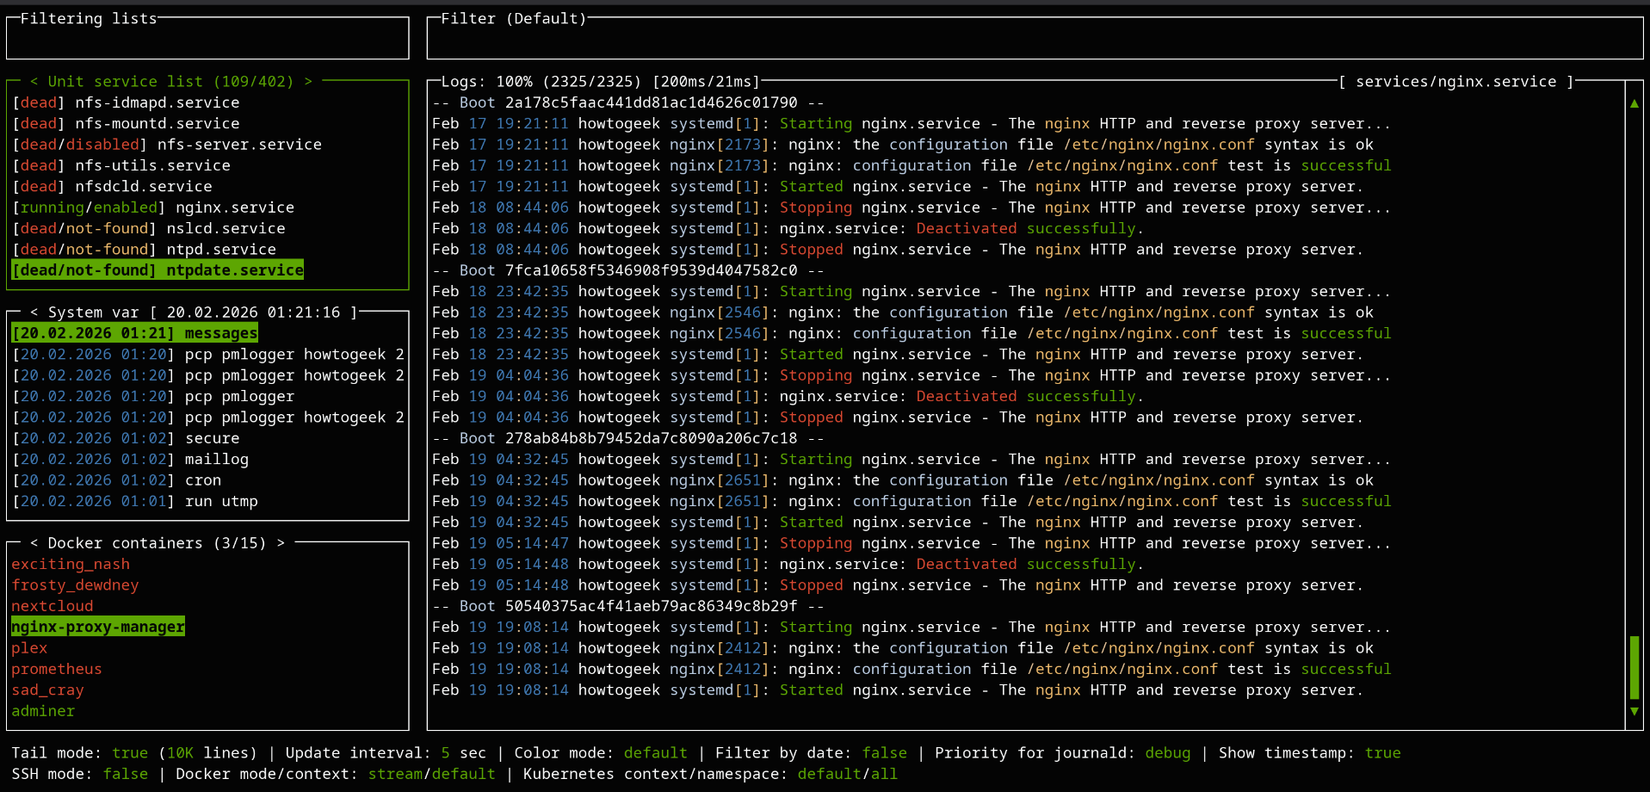Click the right arrow of Unit service list
1650x792 pixels.
[308, 82]
